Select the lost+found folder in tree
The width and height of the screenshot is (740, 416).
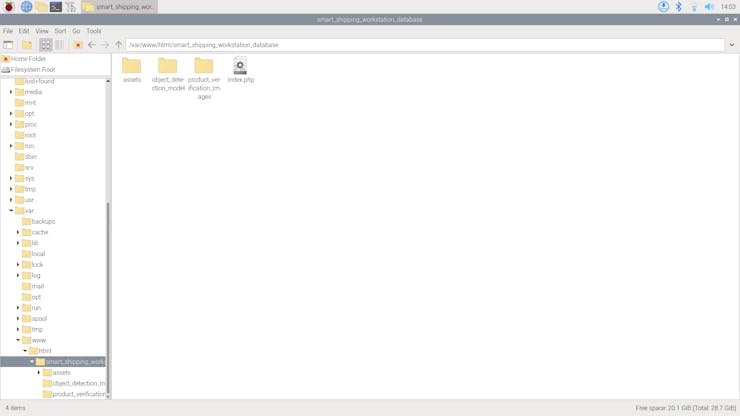[35, 81]
